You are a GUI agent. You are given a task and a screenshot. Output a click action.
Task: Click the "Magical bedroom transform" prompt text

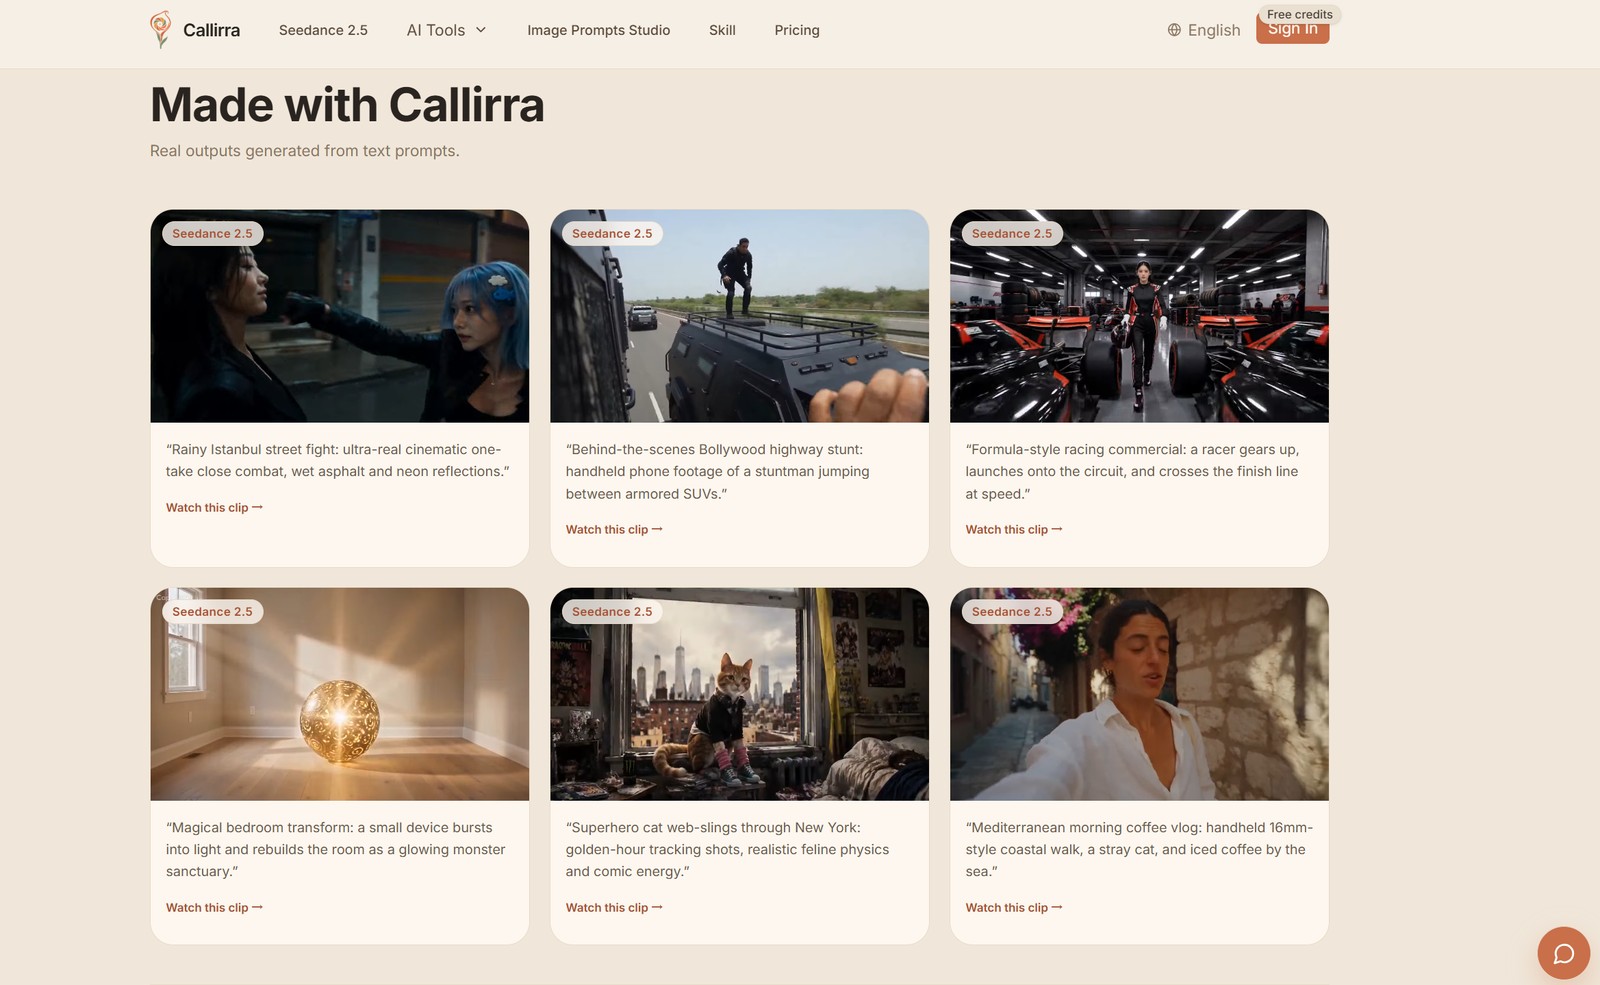(x=336, y=850)
